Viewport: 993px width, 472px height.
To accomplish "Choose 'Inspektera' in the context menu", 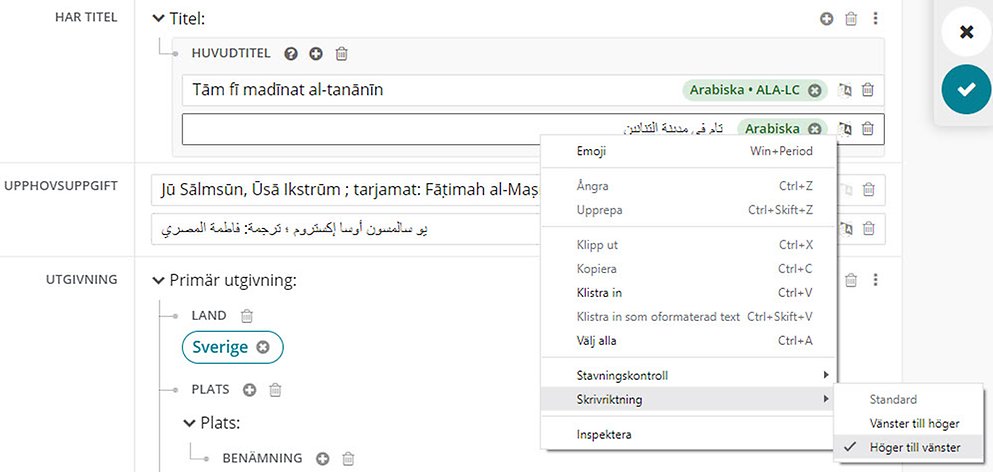I will click(x=688, y=435).
